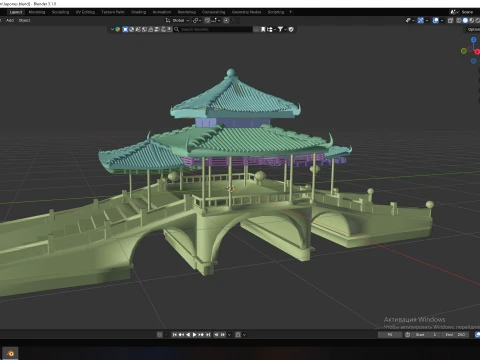This screenshot has width=480, height=360.
Task: Jump to the last frame
Action: tap(208, 335)
